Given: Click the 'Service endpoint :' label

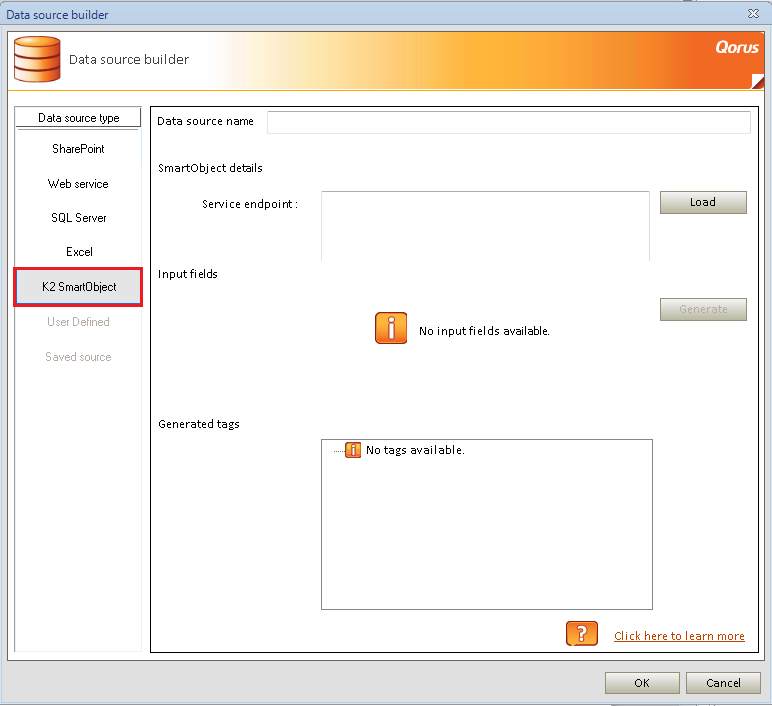Looking at the screenshot, I should 250,204.
